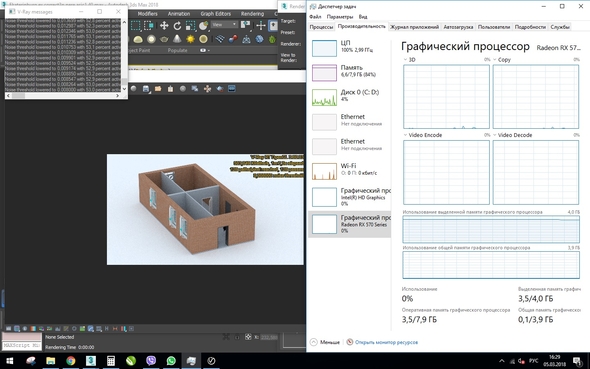Image resolution: width=590 pixels, height=369 pixels.
Task: Switch to the Службы tab
Action: point(560,27)
